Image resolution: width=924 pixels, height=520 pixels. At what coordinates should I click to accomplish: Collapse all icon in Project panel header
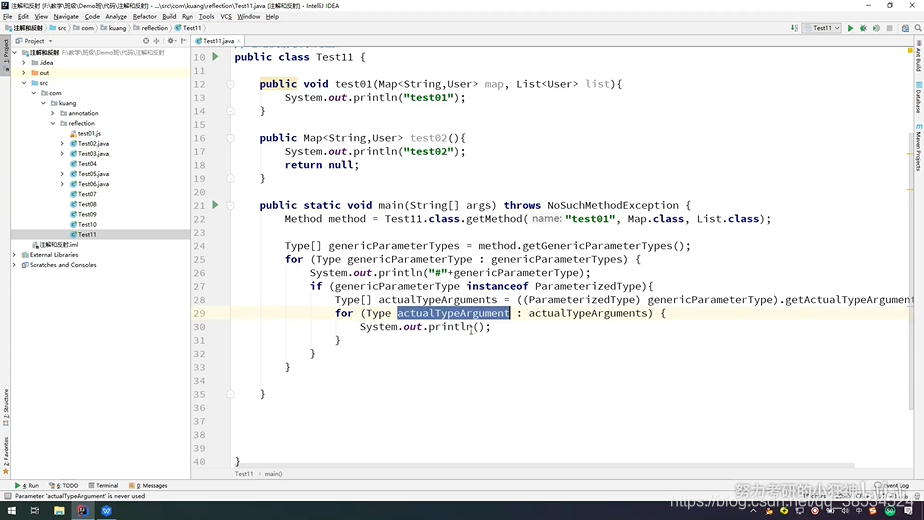156,41
